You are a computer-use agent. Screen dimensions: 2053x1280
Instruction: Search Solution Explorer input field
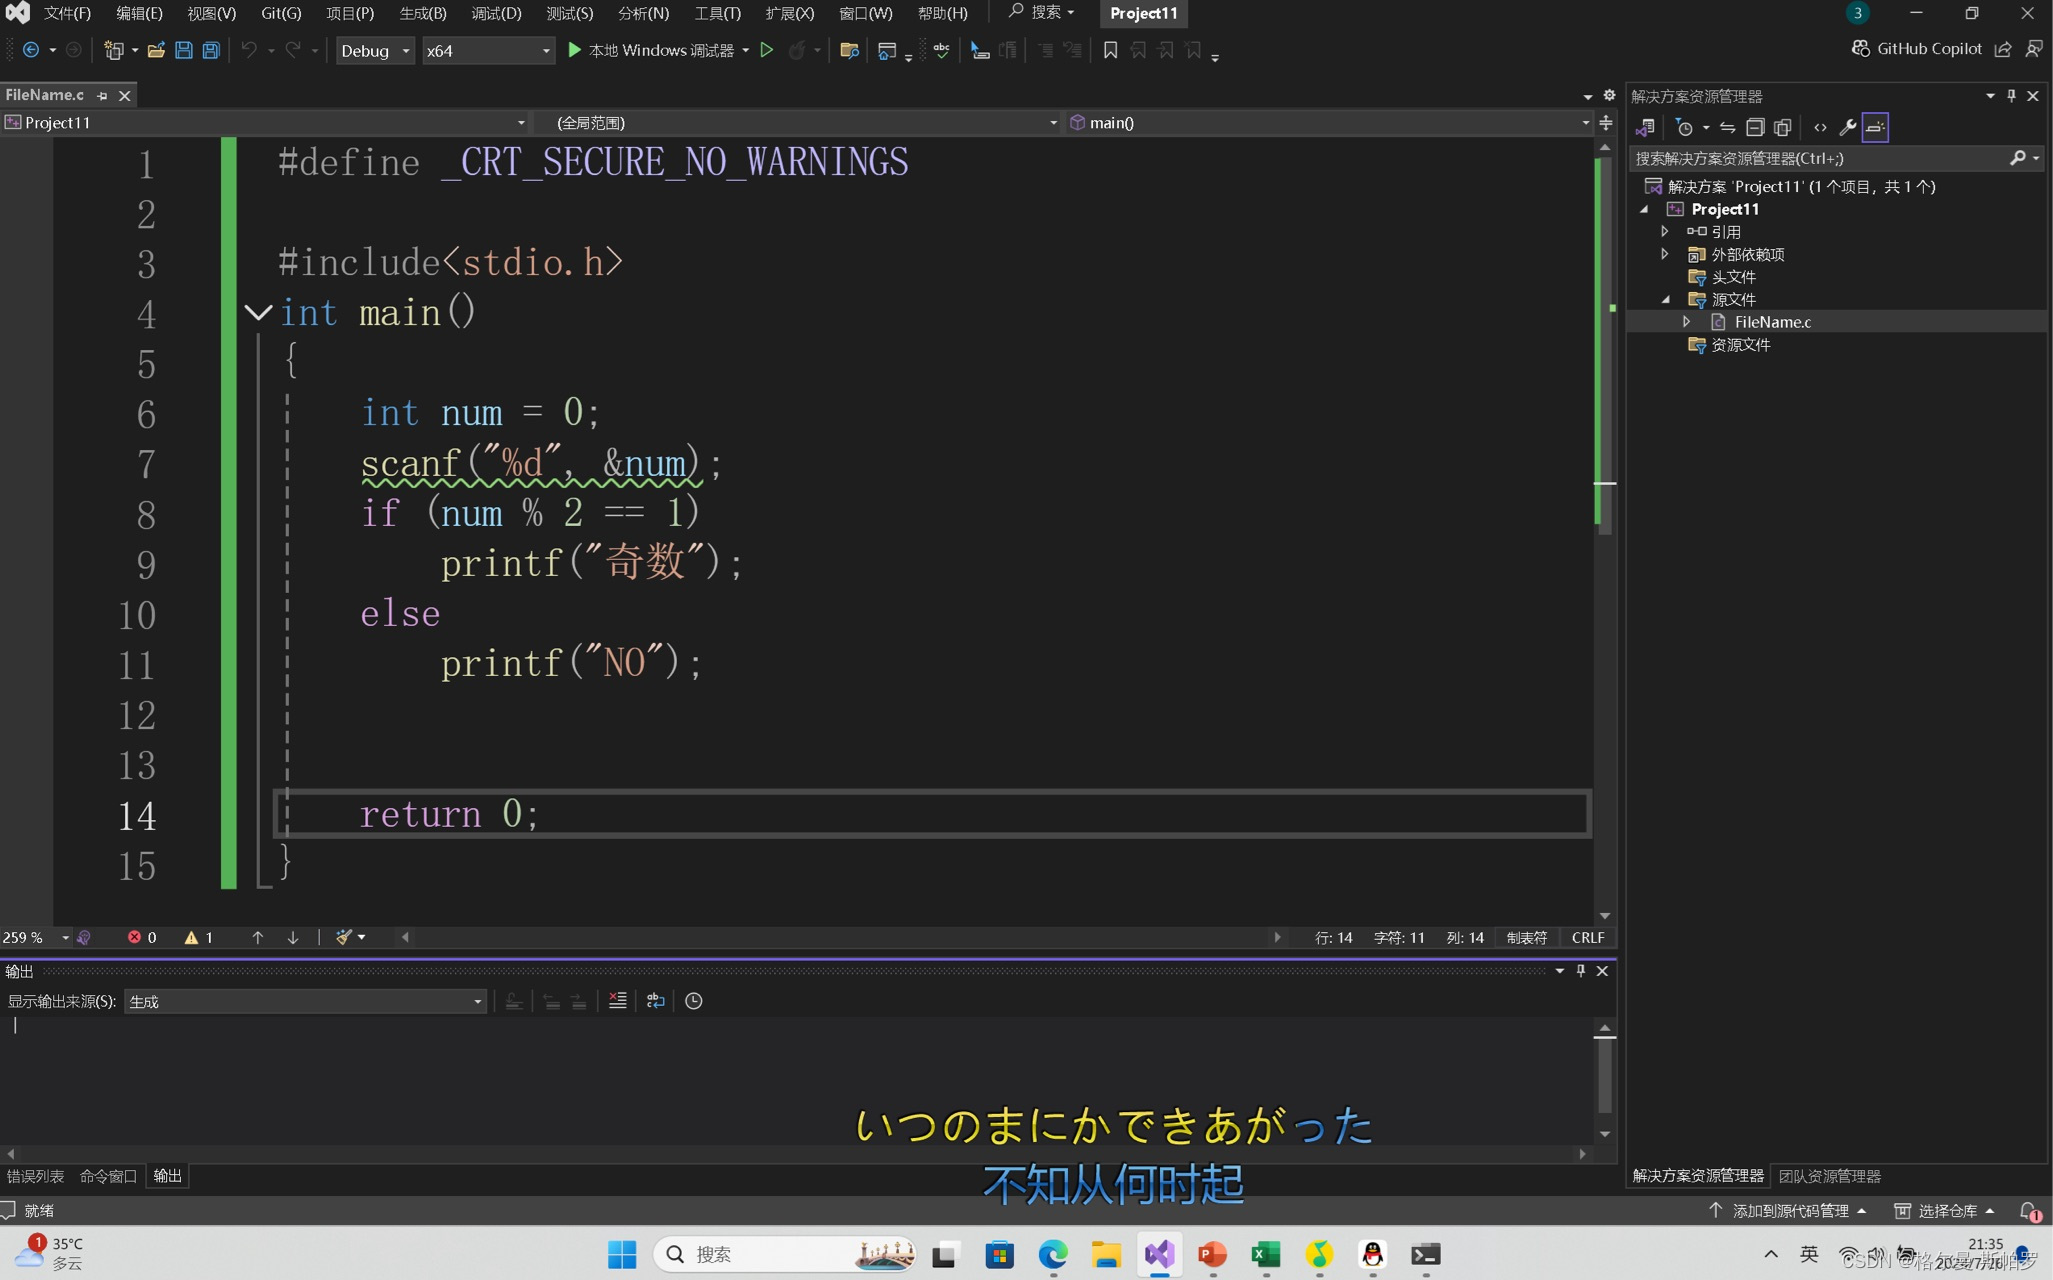coord(1820,158)
